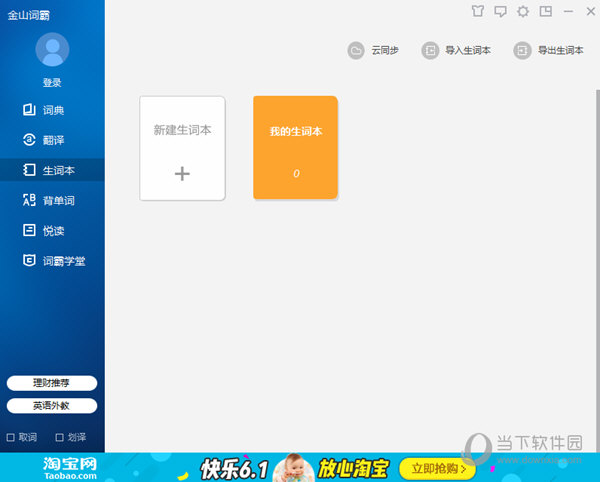The image size is (600, 482).
Task: Open the orange 我的生词本 card
Action: point(295,147)
